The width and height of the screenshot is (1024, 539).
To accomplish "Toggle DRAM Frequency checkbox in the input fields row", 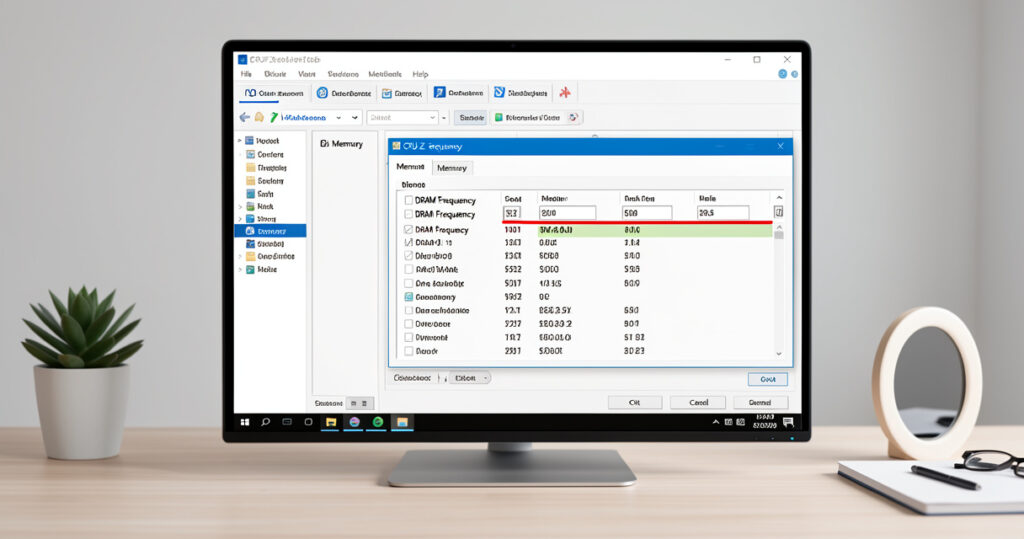I will tap(408, 214).
